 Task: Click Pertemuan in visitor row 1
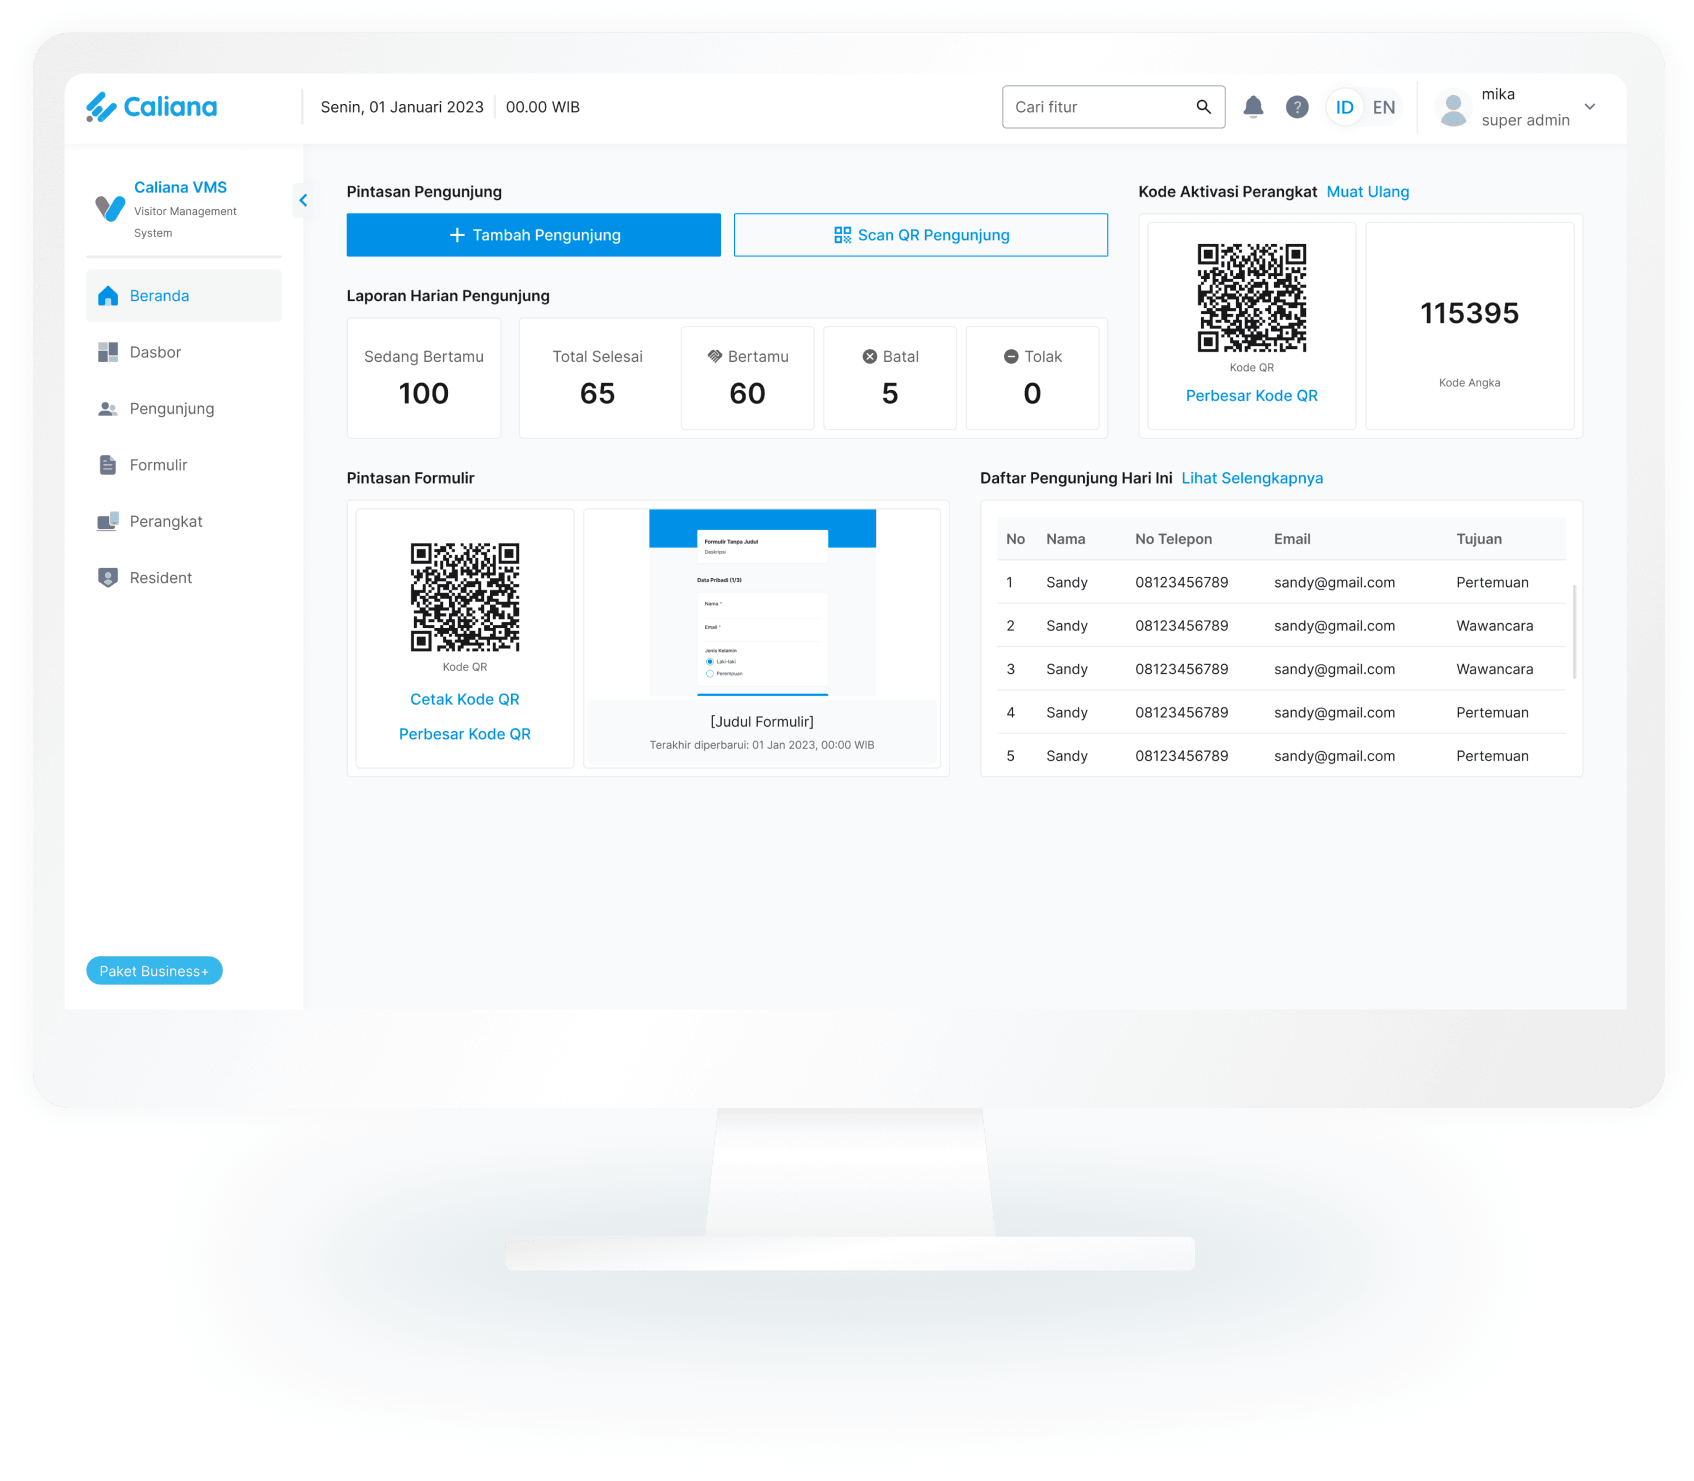pyautogui.click(x=1492, y=583)
